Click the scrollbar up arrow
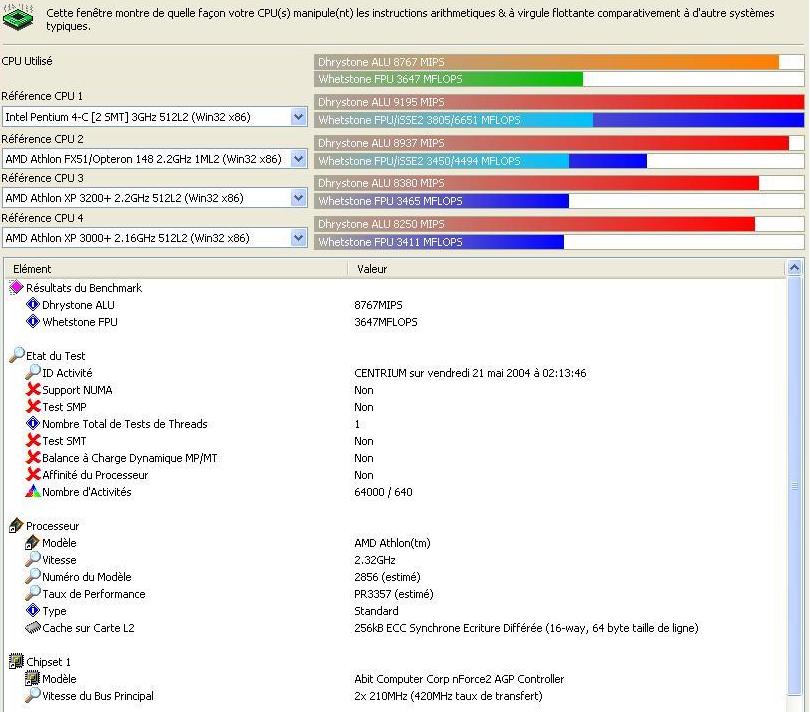Image resolution: width=810 pixels, height=712 pixels. (x=795, y=268)
